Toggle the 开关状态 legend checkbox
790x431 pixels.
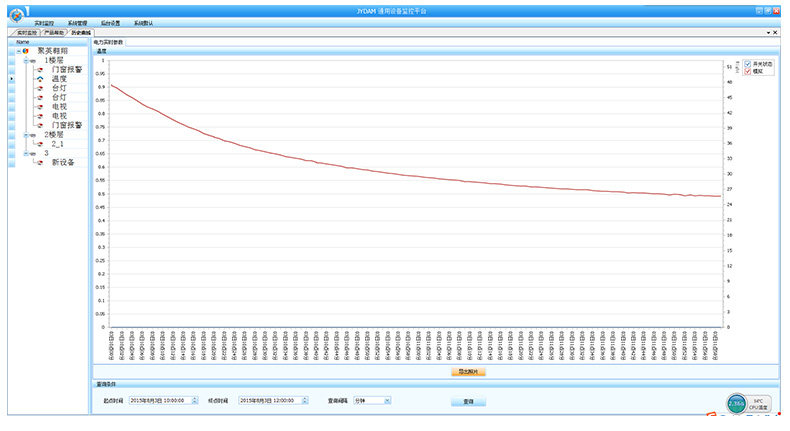[746, 63]
